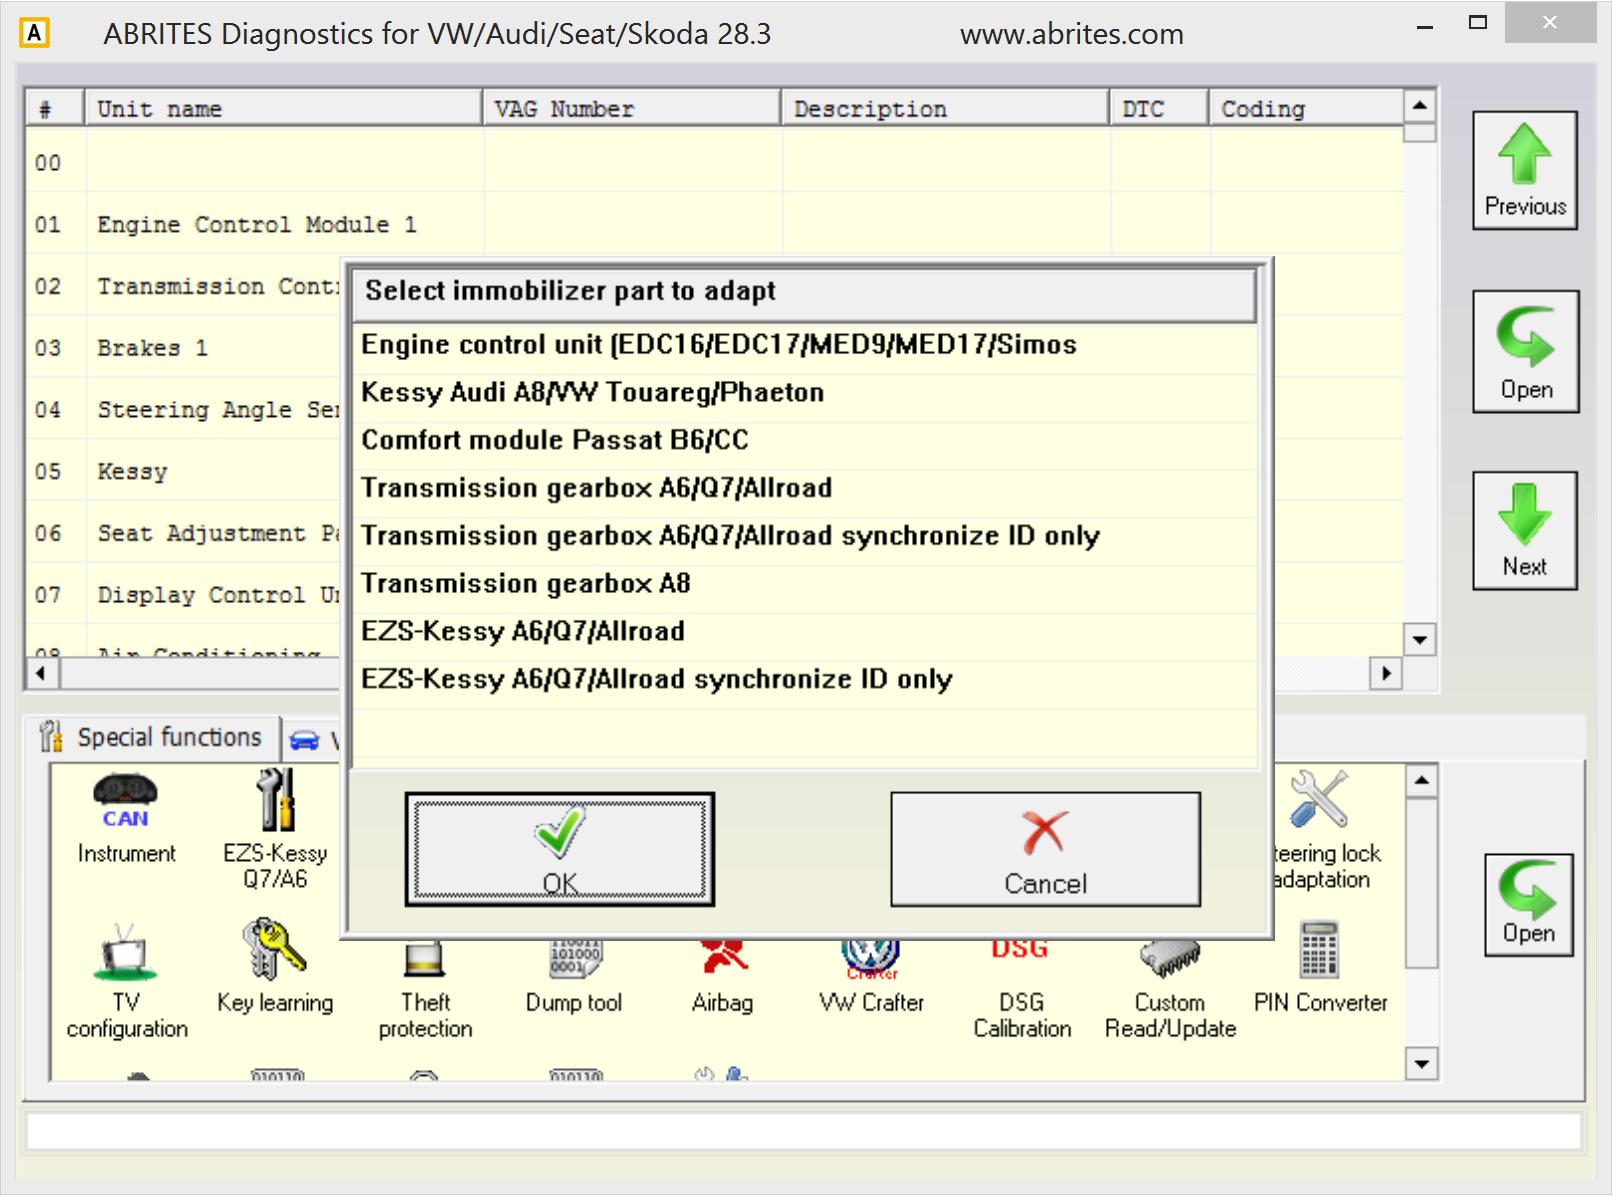
Task: Maximize the Abrites Diagnostics window
Action: (1477, 24)
